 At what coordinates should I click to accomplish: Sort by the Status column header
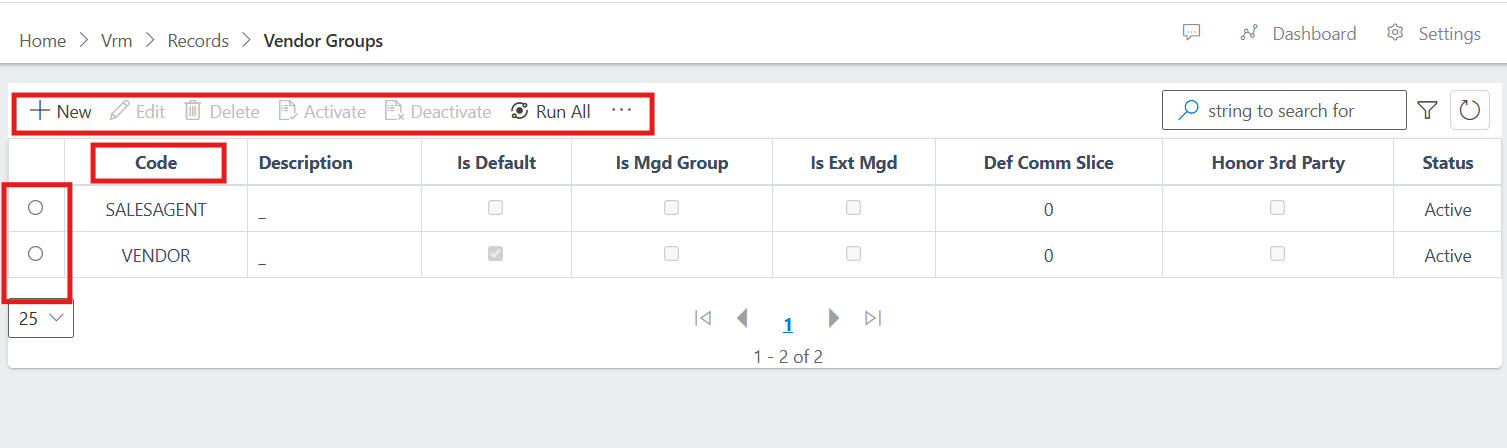click(1447, 163)
